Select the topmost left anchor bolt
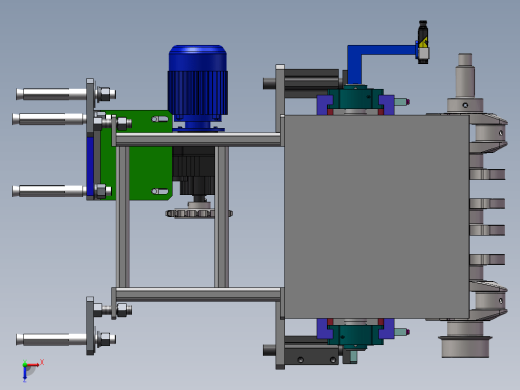Image resolution: width=520 pixels, height=390 pixels. 66,94
